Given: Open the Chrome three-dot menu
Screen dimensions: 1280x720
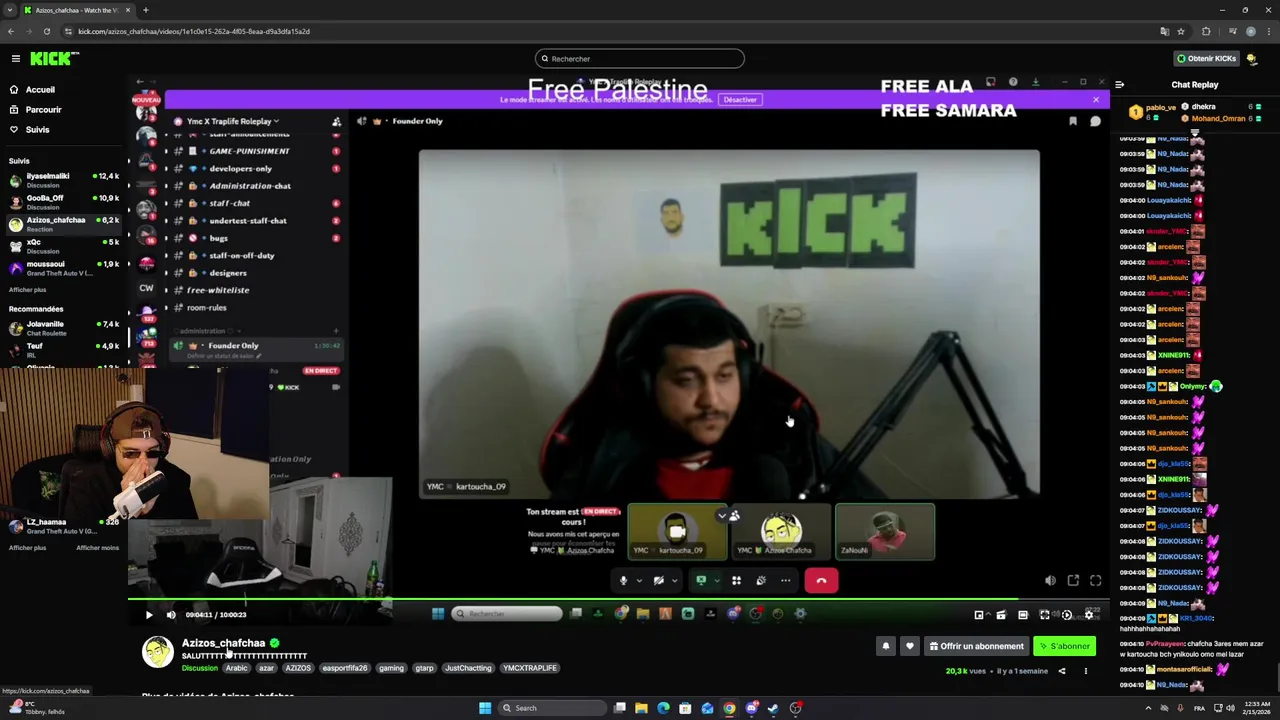Looking at the screenshot, I should pos(1269,31).
